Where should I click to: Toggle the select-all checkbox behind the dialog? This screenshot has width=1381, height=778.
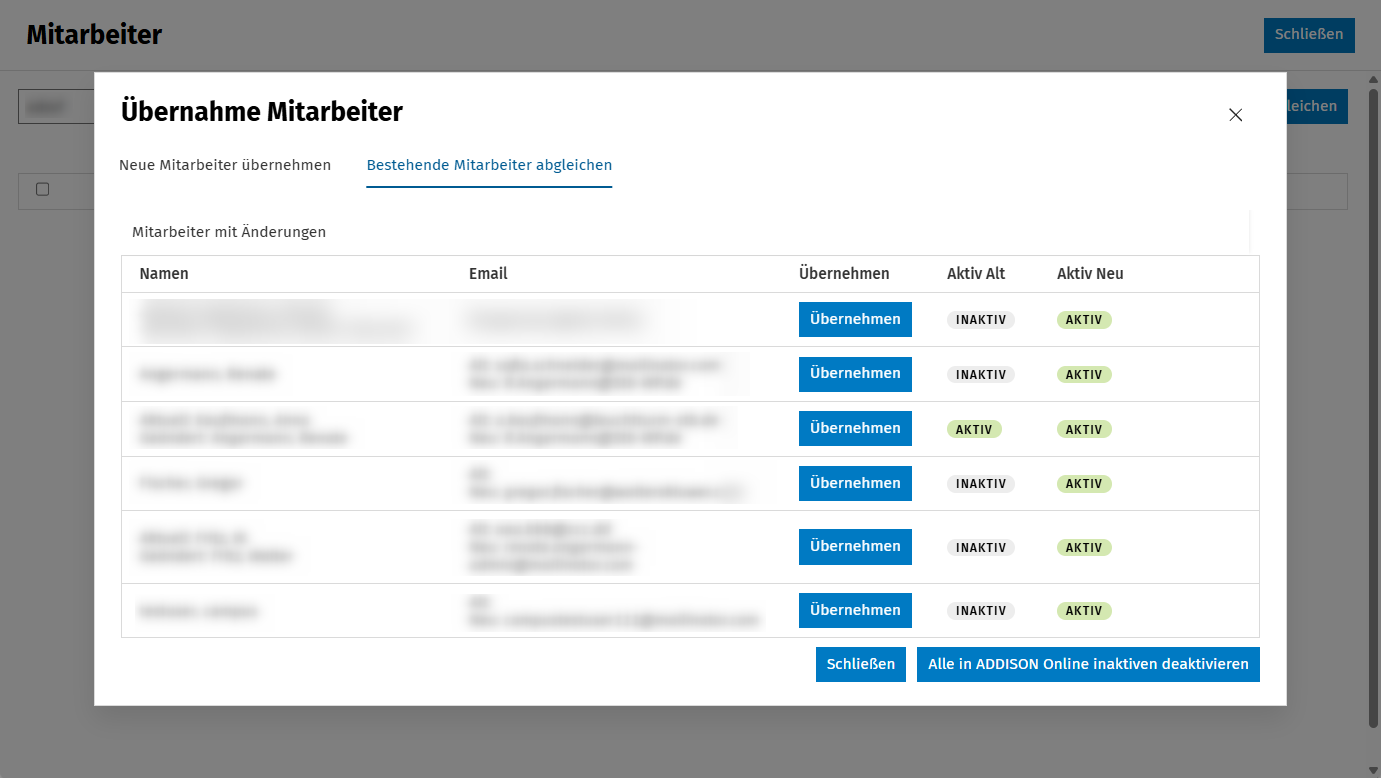tap(43, 189)
